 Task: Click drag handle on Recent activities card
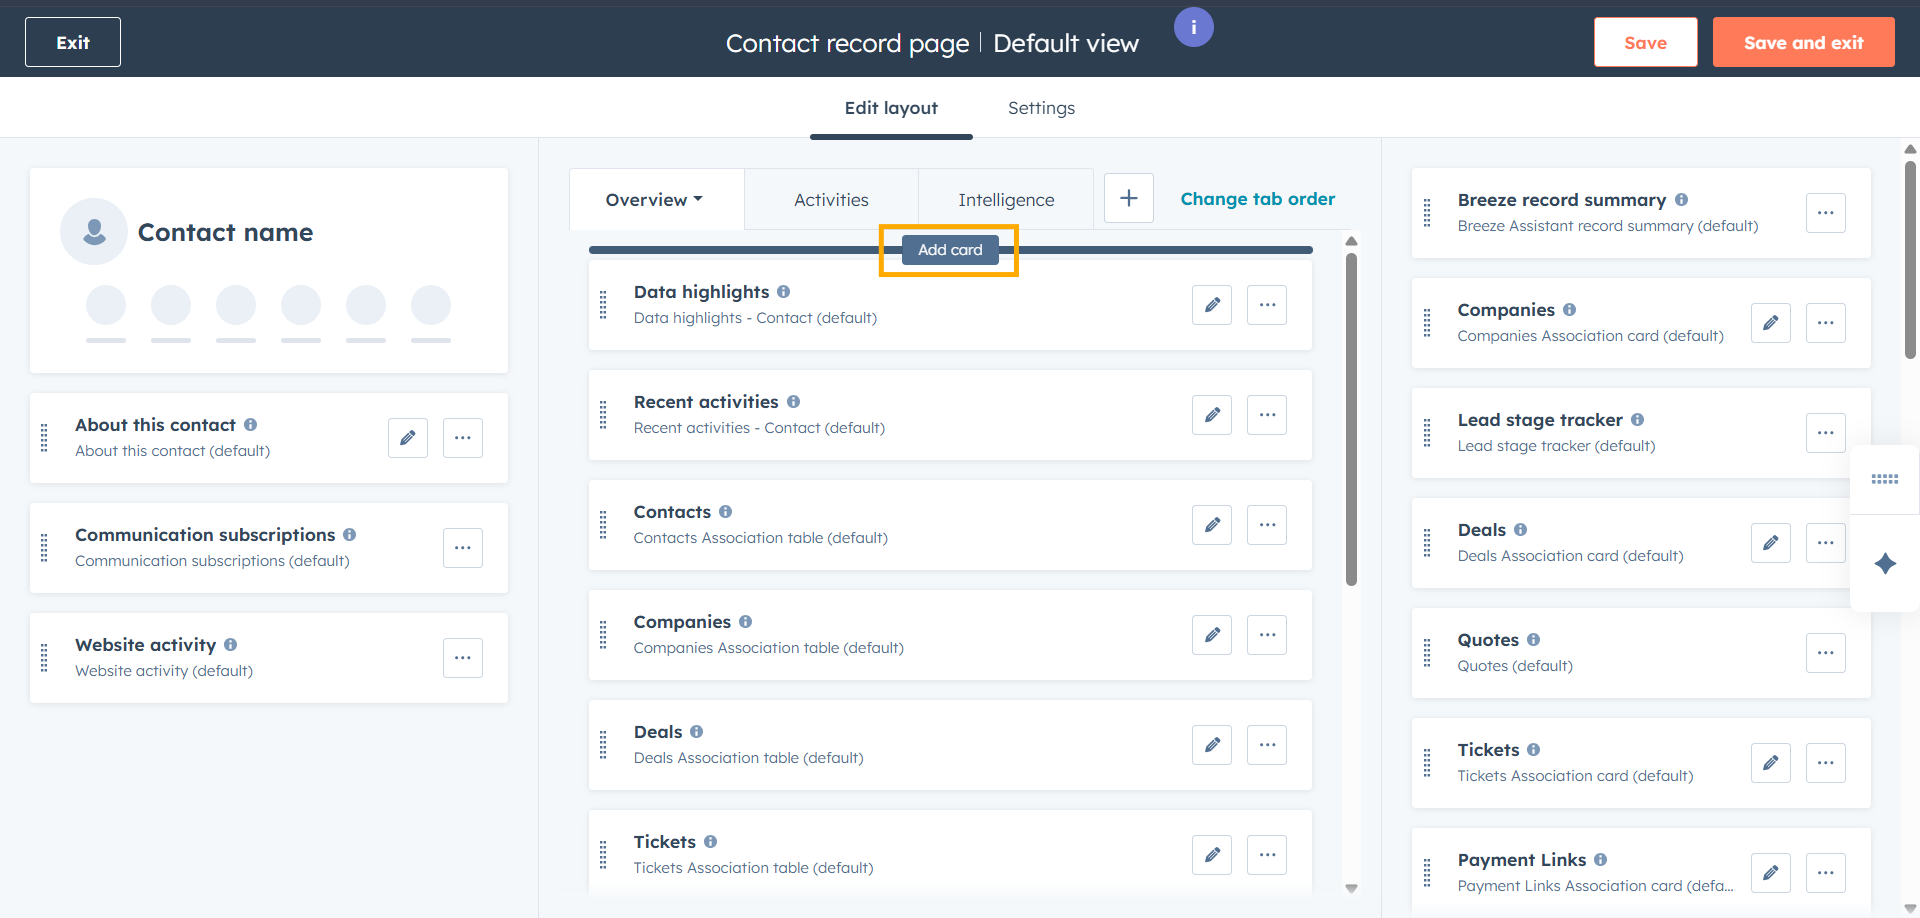pyautogui.click(x=603, y=415)
